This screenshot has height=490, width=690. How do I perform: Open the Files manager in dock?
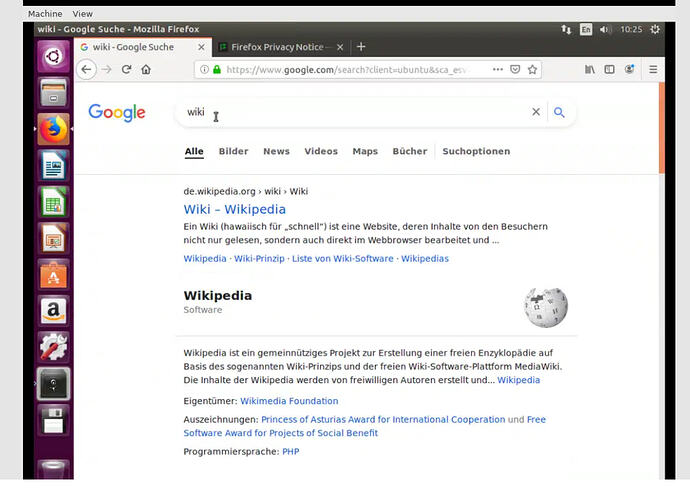[x=53, y=93]
